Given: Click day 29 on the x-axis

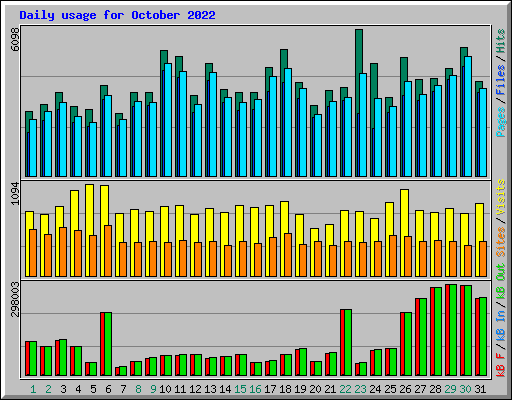Looking at the screenshot, I should pos(450,389).
